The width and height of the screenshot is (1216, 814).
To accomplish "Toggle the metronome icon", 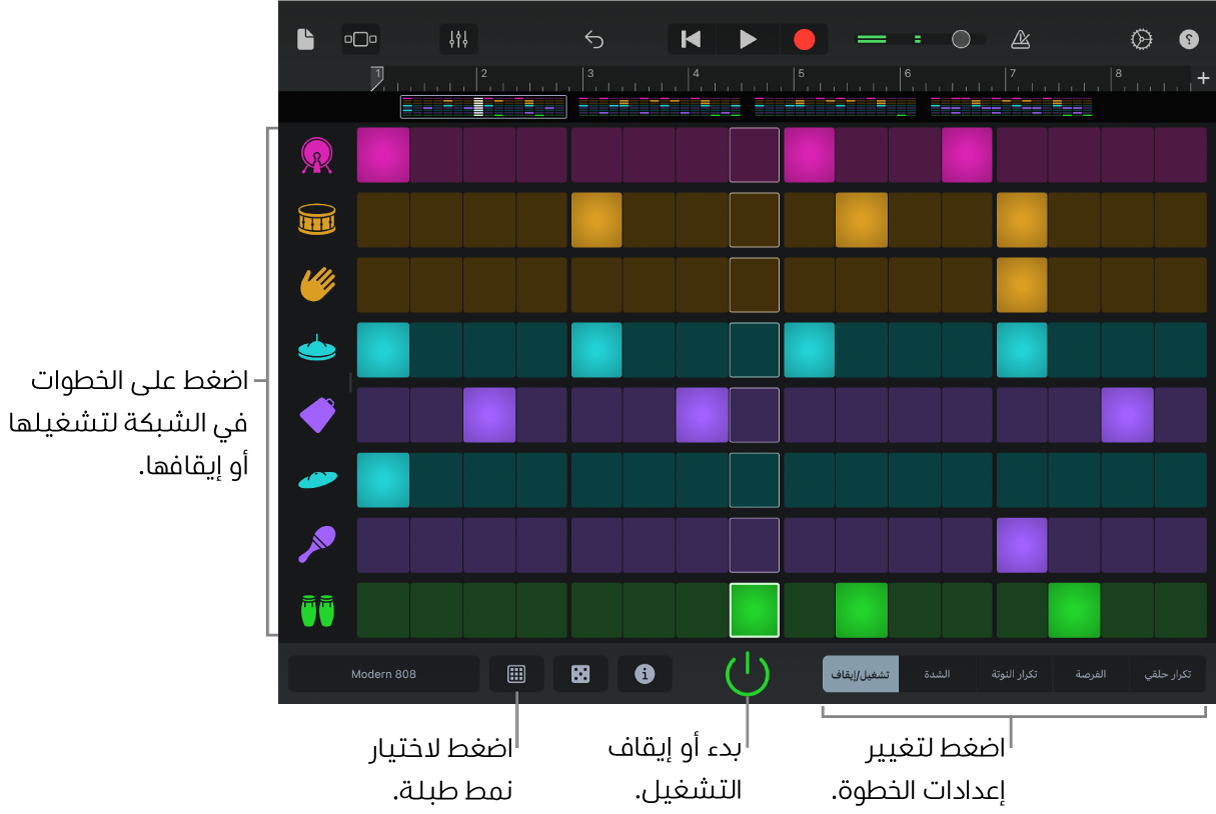I will (x=1020, y=39).
